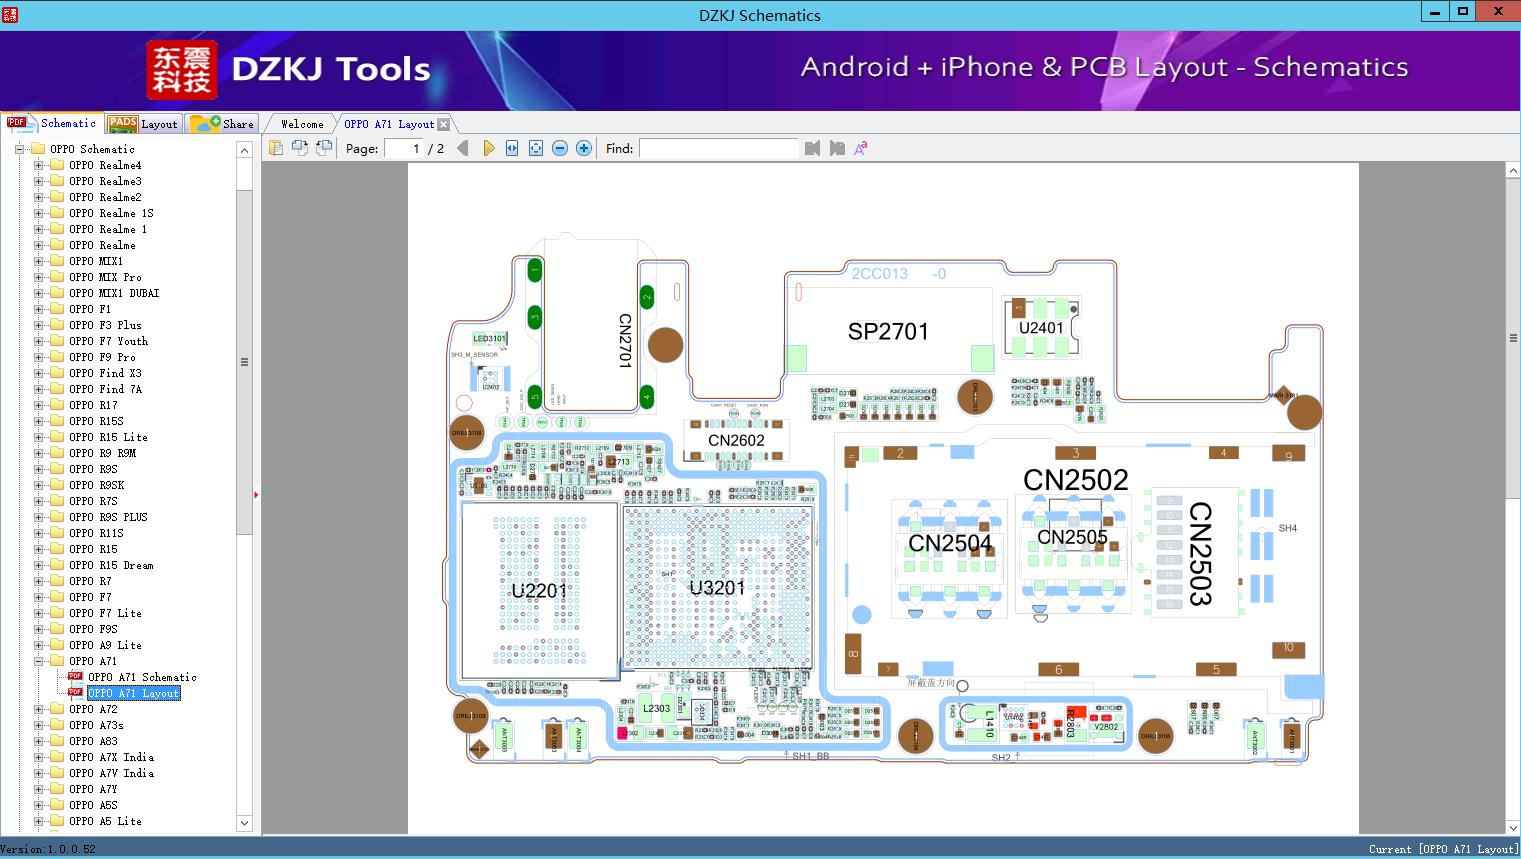Image resolution: width=1521 pixels, height=859 pixels.
Task: Toggle the match case Aa icon
Action: pyautogui.click(x=860, y=148)
